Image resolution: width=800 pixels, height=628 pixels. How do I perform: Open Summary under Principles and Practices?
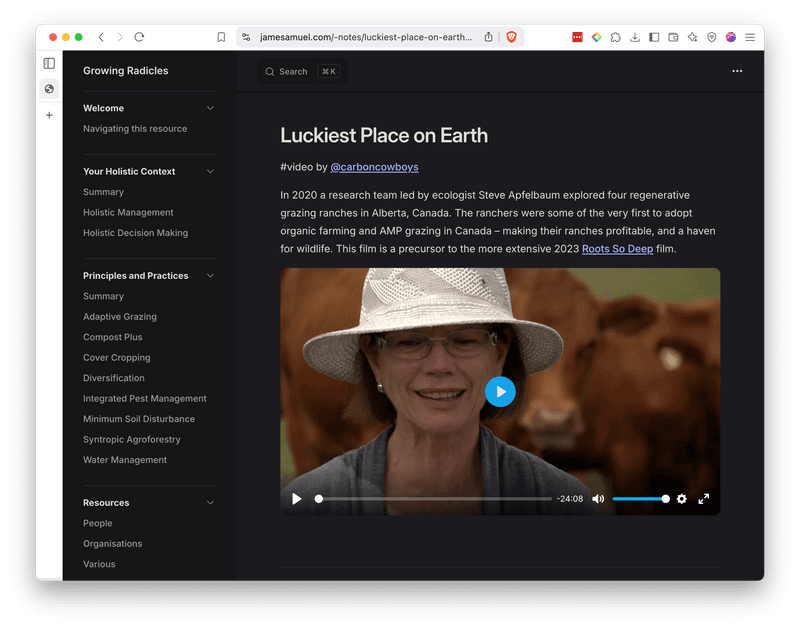pyautogui.click(x=104, y=296)
